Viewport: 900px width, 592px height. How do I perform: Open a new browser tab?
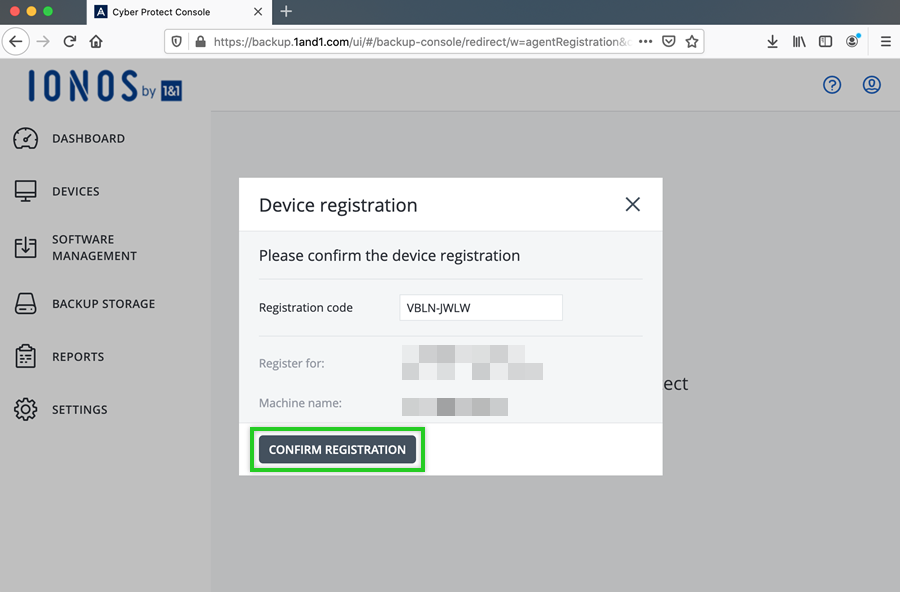[286, 12]
